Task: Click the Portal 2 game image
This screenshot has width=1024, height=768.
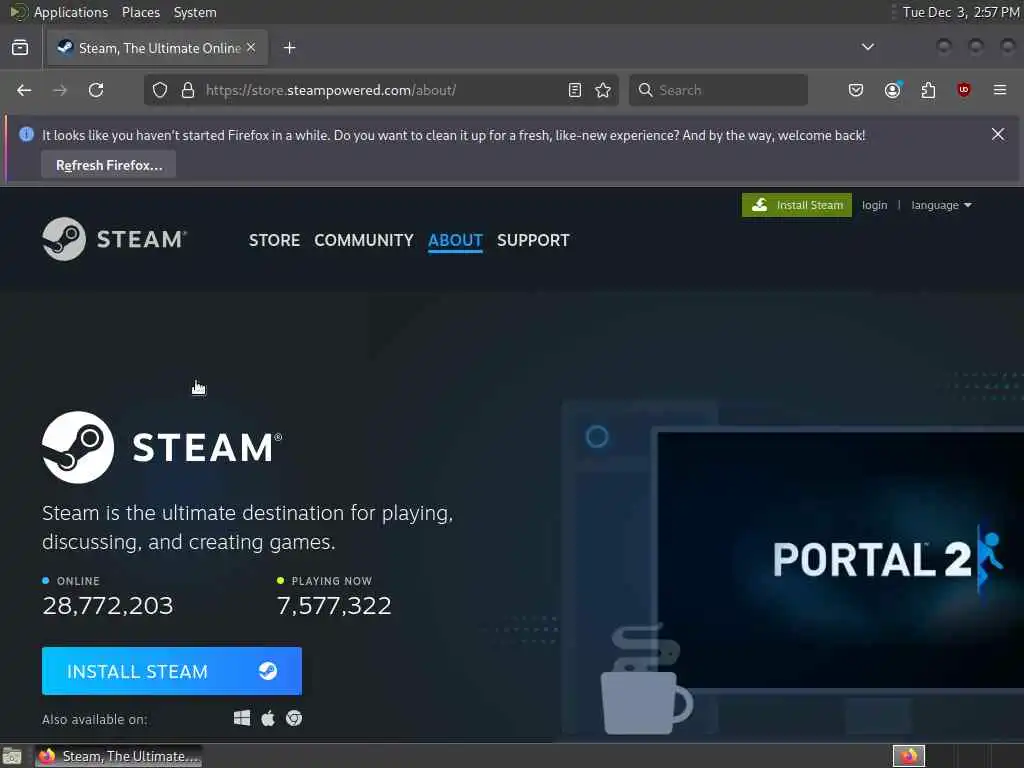Action: [841, 560]
